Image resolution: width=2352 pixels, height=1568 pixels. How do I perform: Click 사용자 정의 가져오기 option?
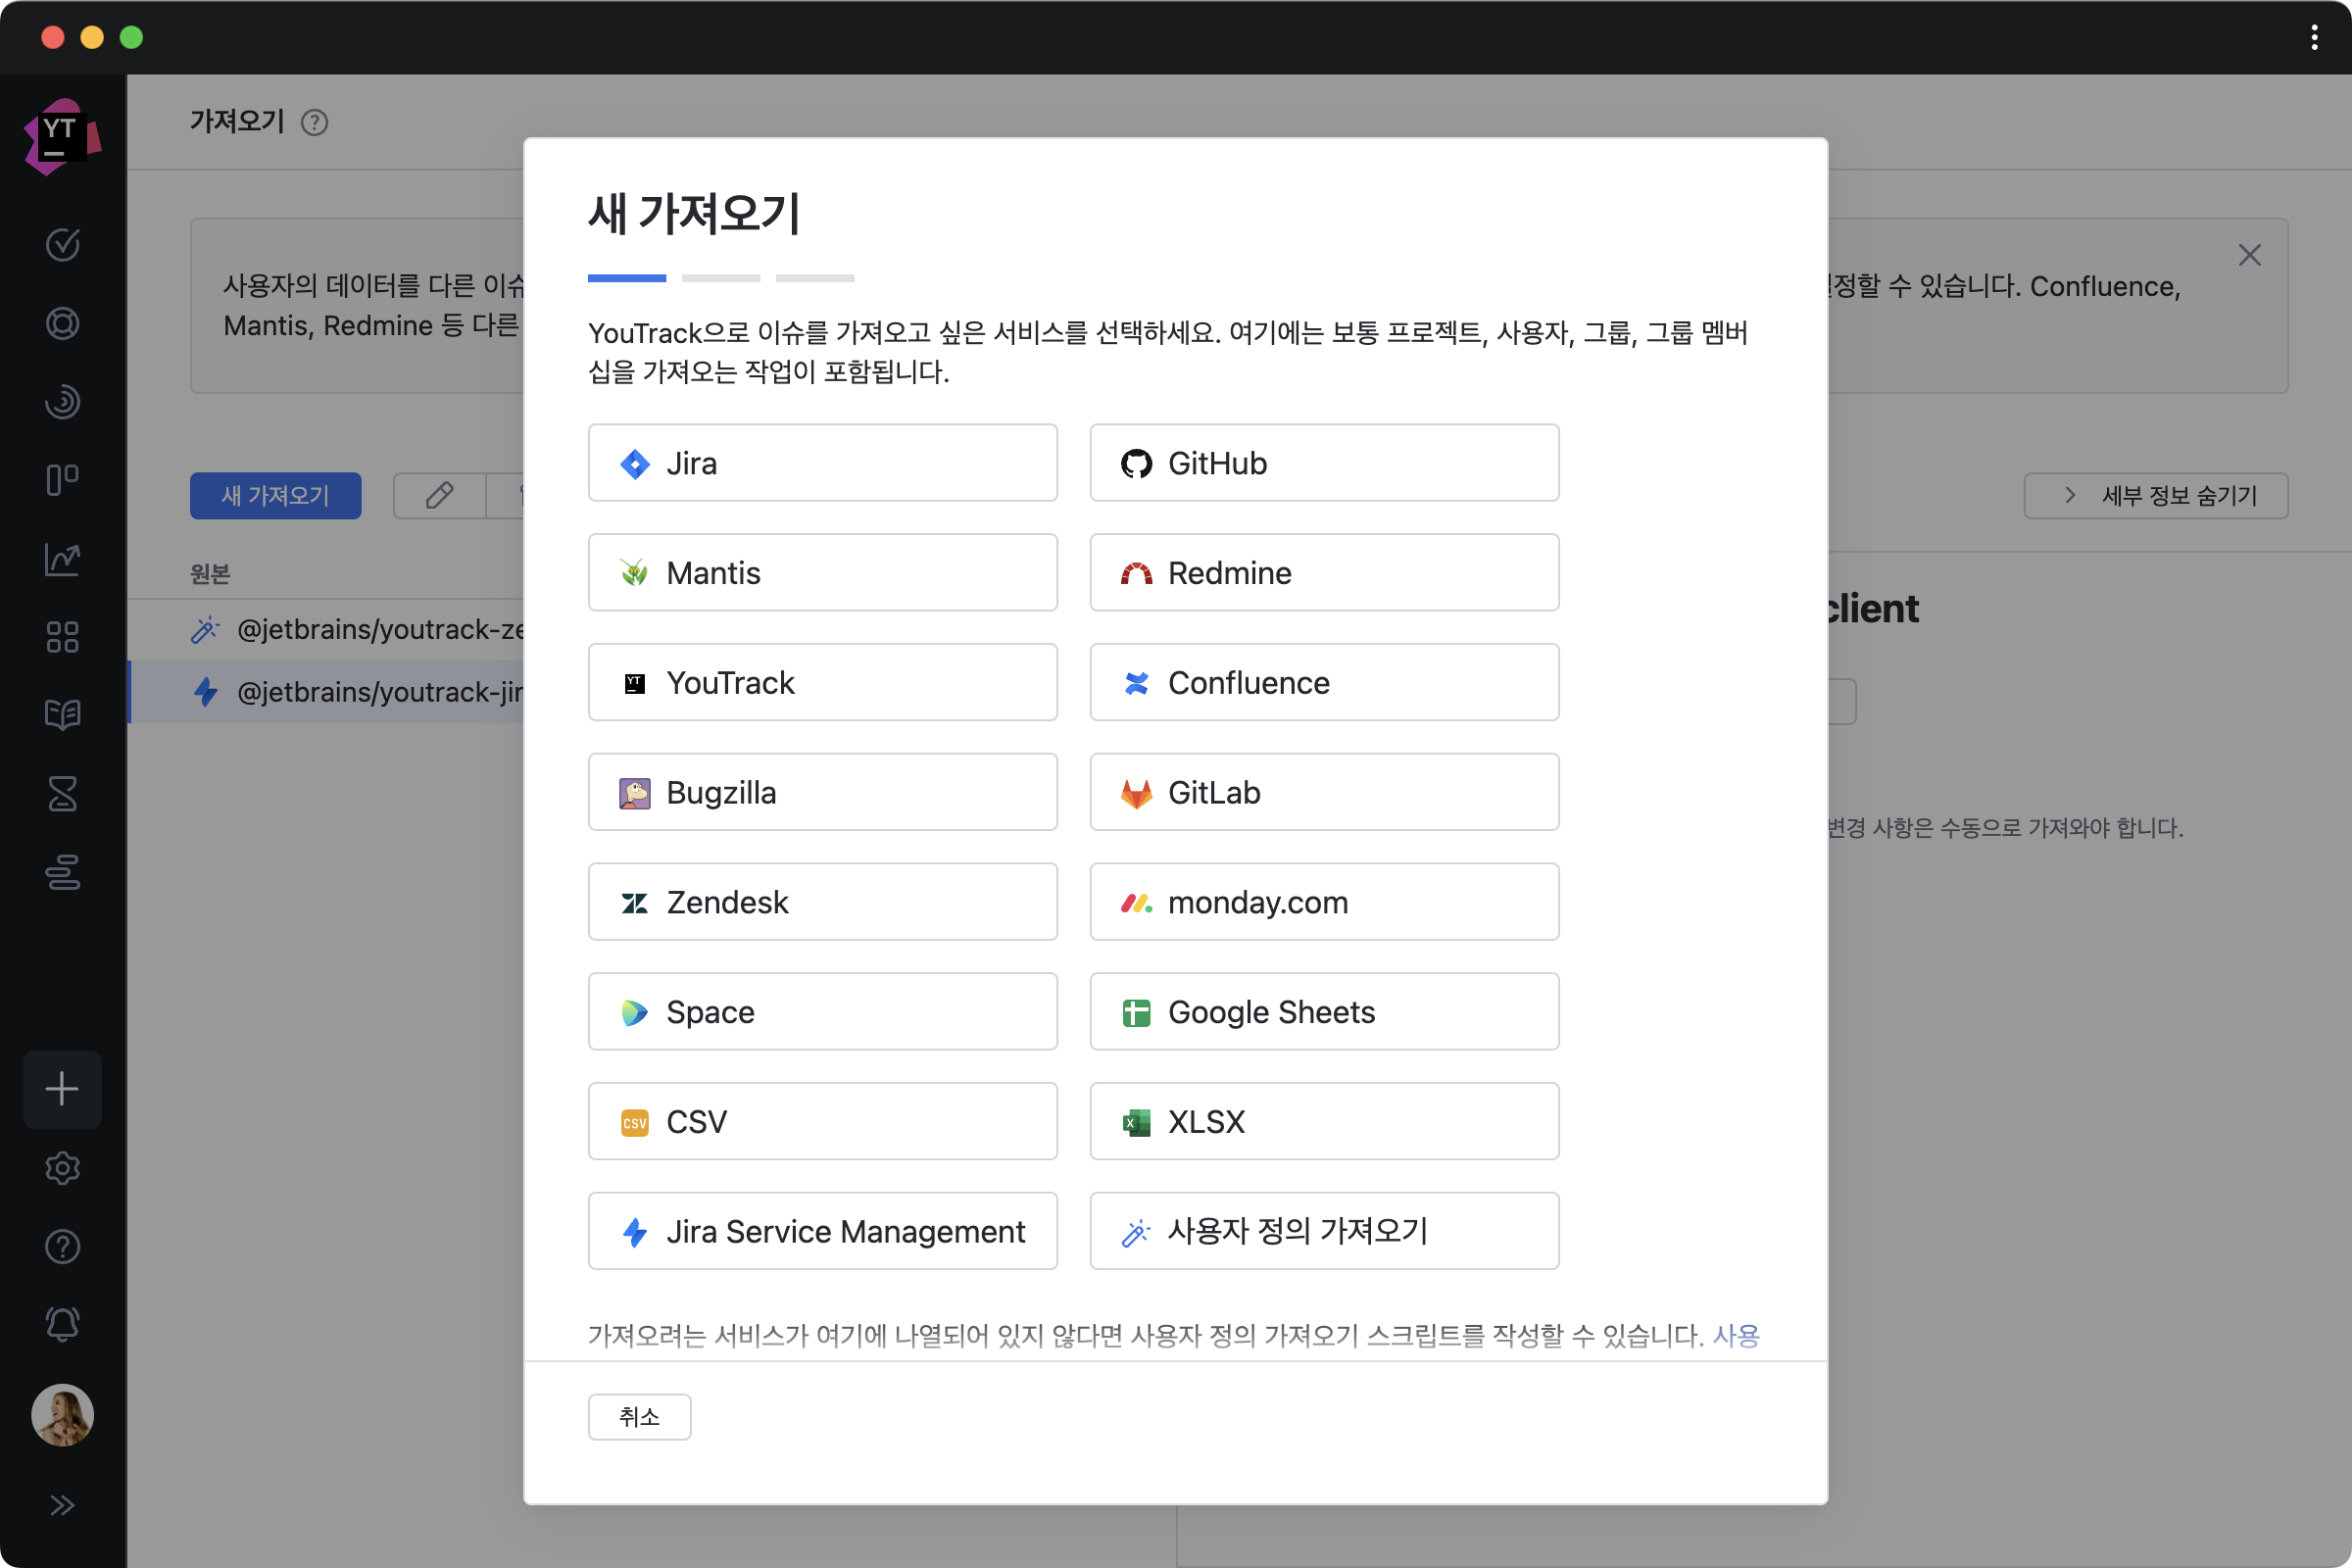click(1323, 1230)
